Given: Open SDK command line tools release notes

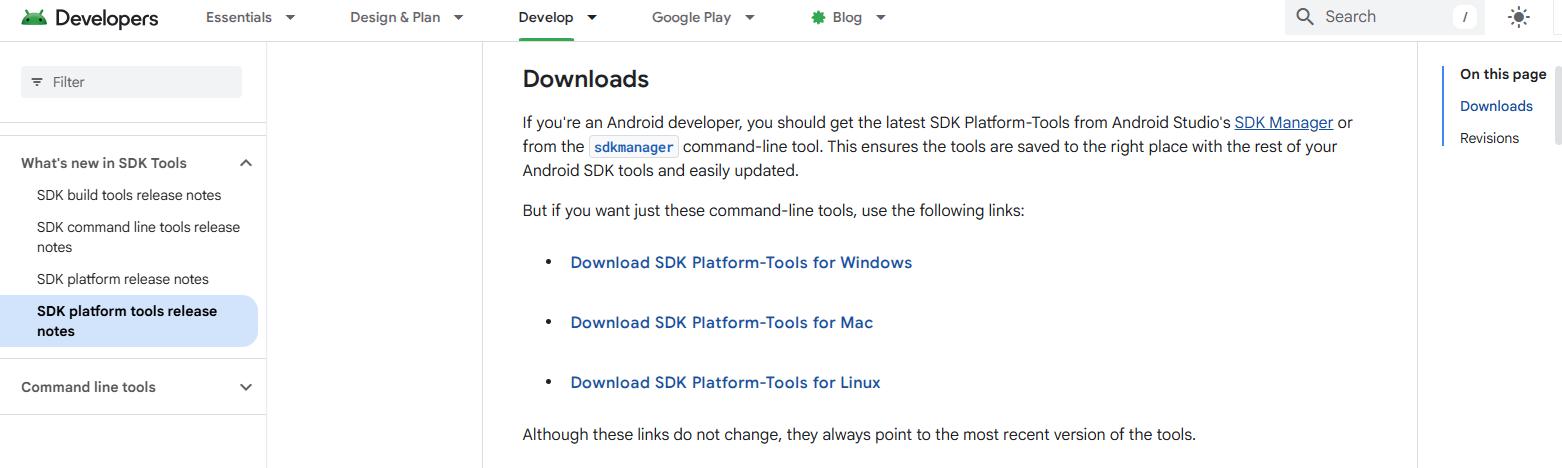Looking at the screenshot, I should 139,237.
